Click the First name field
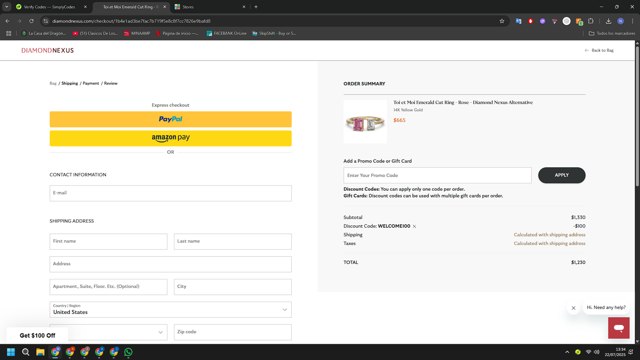The image size is (640, 360). pyautogui.click(x=108, y=241)
